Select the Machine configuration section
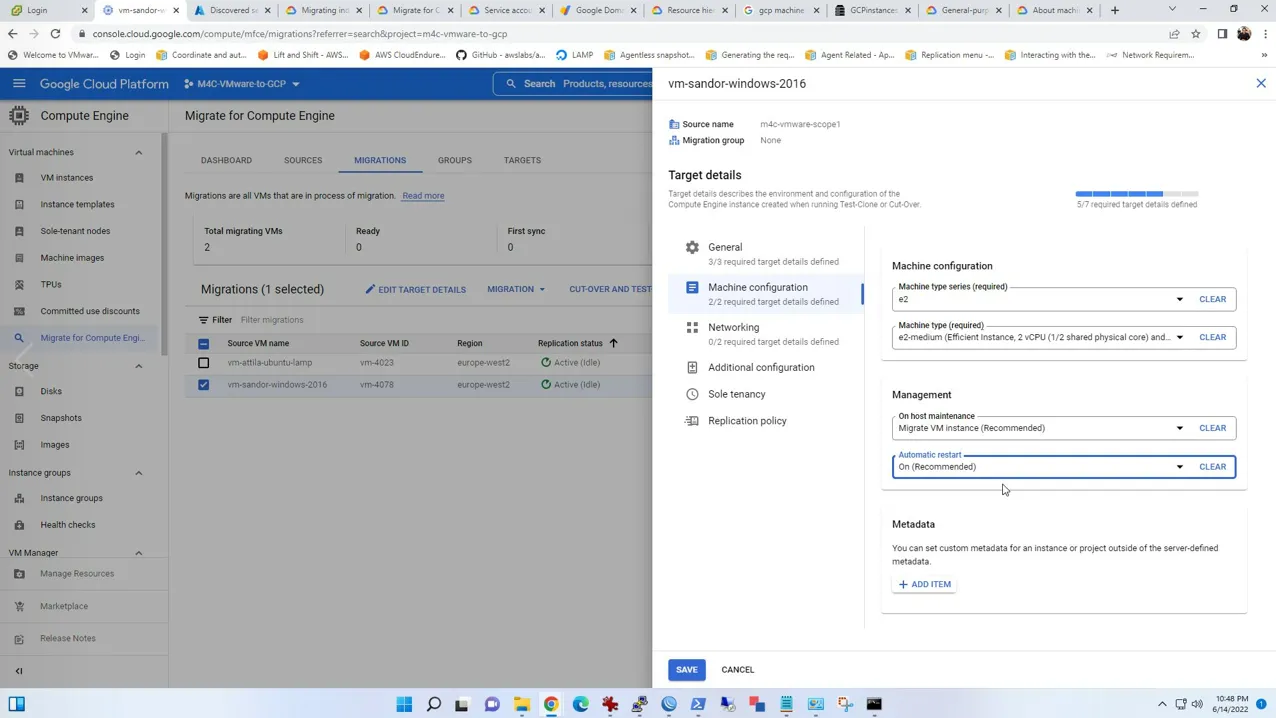The height and width of the screenshot is (718, 1276). tap(765, 294)
